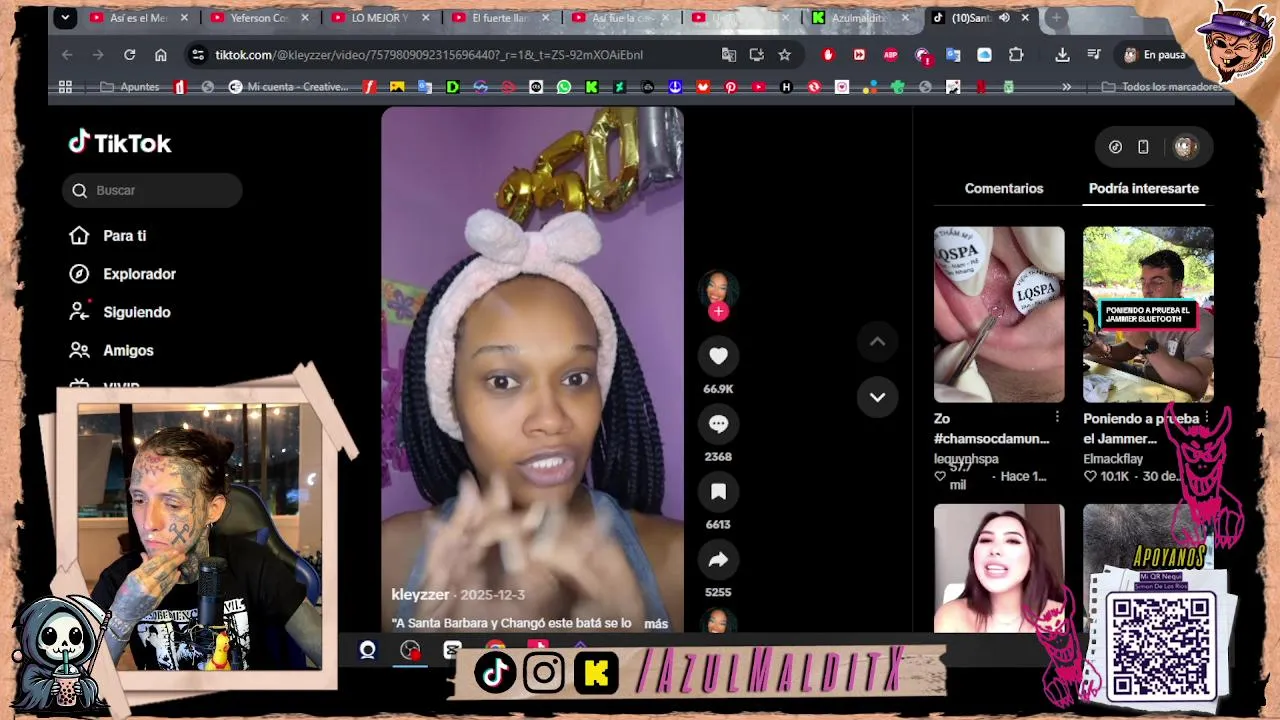Like the video with the heart icon
The height and width of the screenshot is (720, 1280).
click(718, 356)
